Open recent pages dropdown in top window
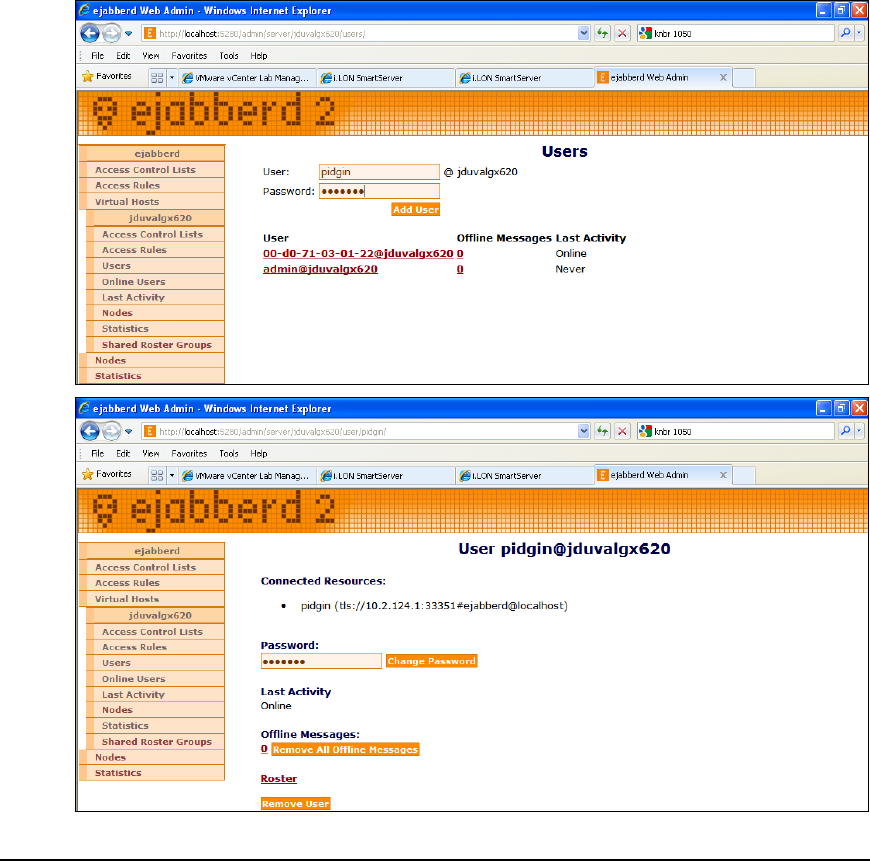Viewport: 870px width, 861px height. (129, 34)
